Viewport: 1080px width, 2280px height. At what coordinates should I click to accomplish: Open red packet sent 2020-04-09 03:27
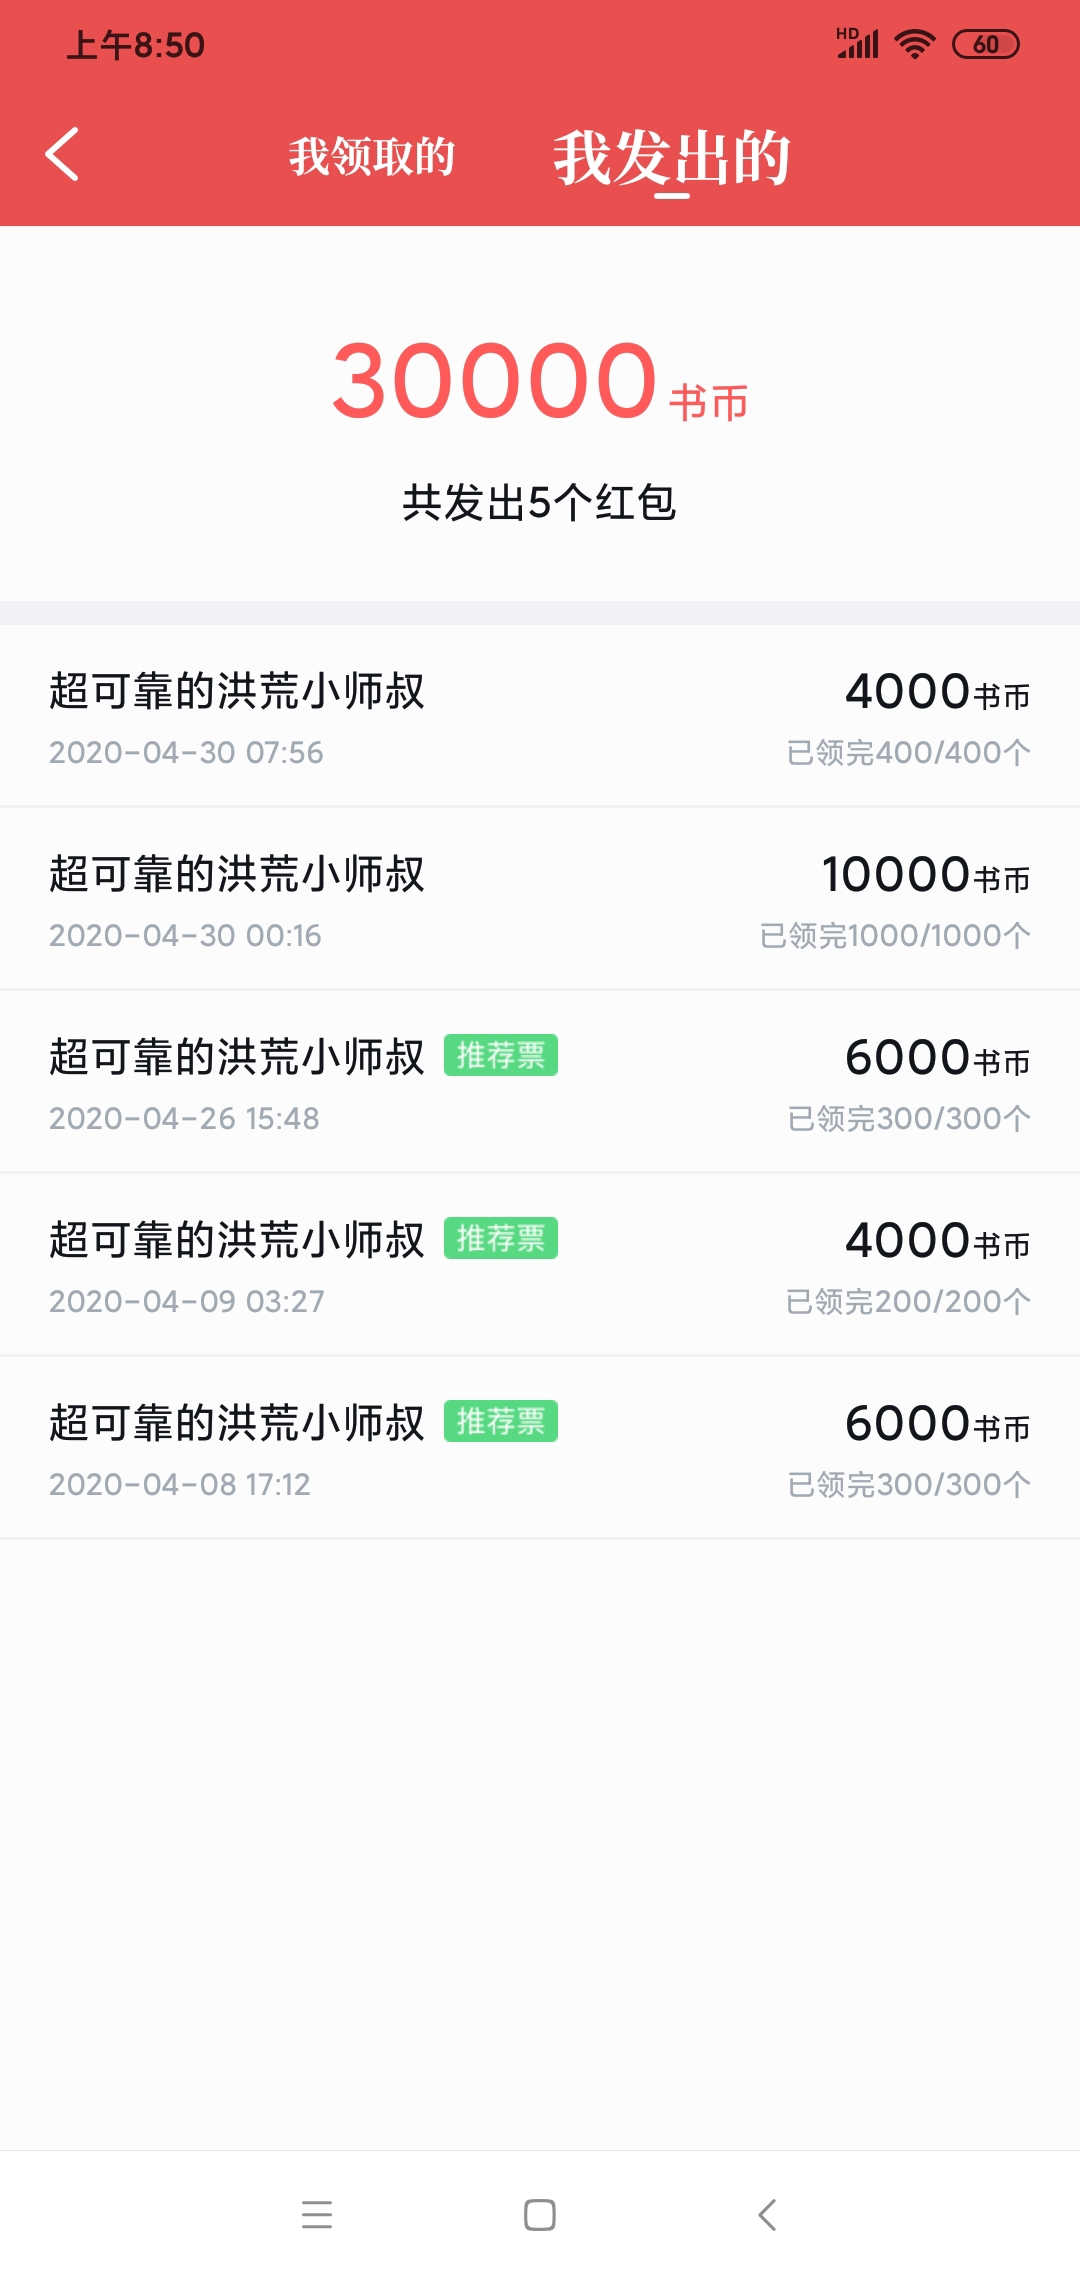click(x=540, y=1266)
